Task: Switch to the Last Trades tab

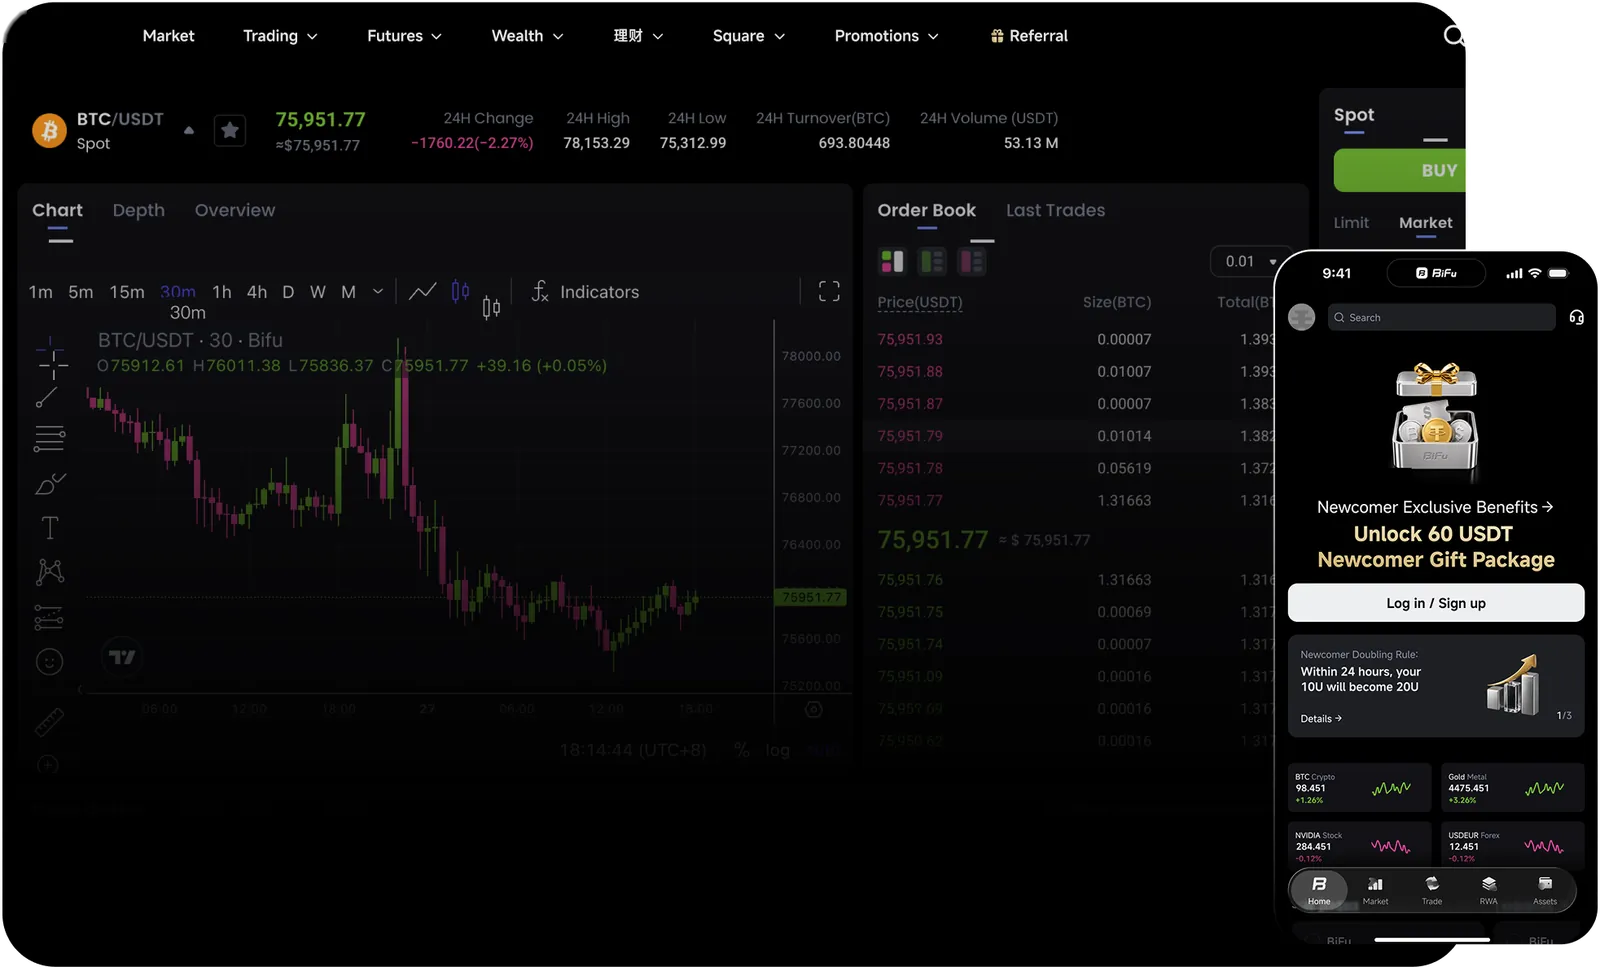Action: click(1056, 210)
